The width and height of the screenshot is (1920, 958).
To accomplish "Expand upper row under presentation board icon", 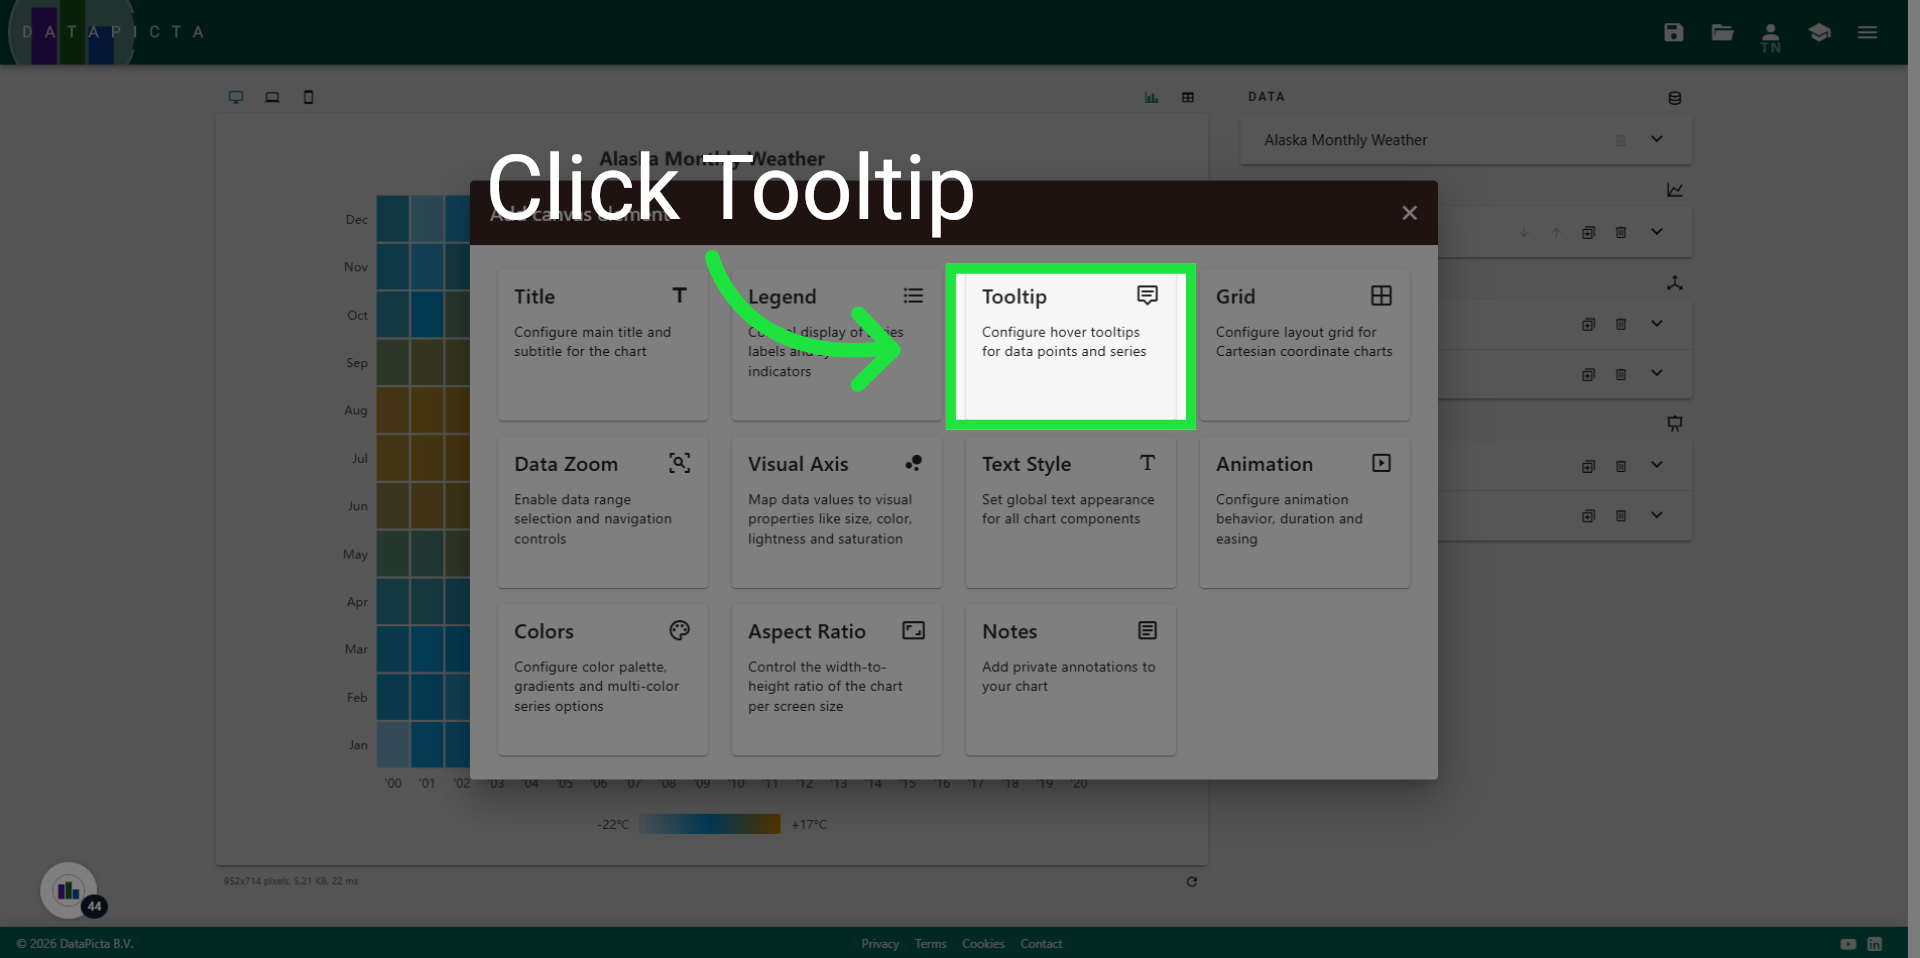I will (x=1657, y=464).
